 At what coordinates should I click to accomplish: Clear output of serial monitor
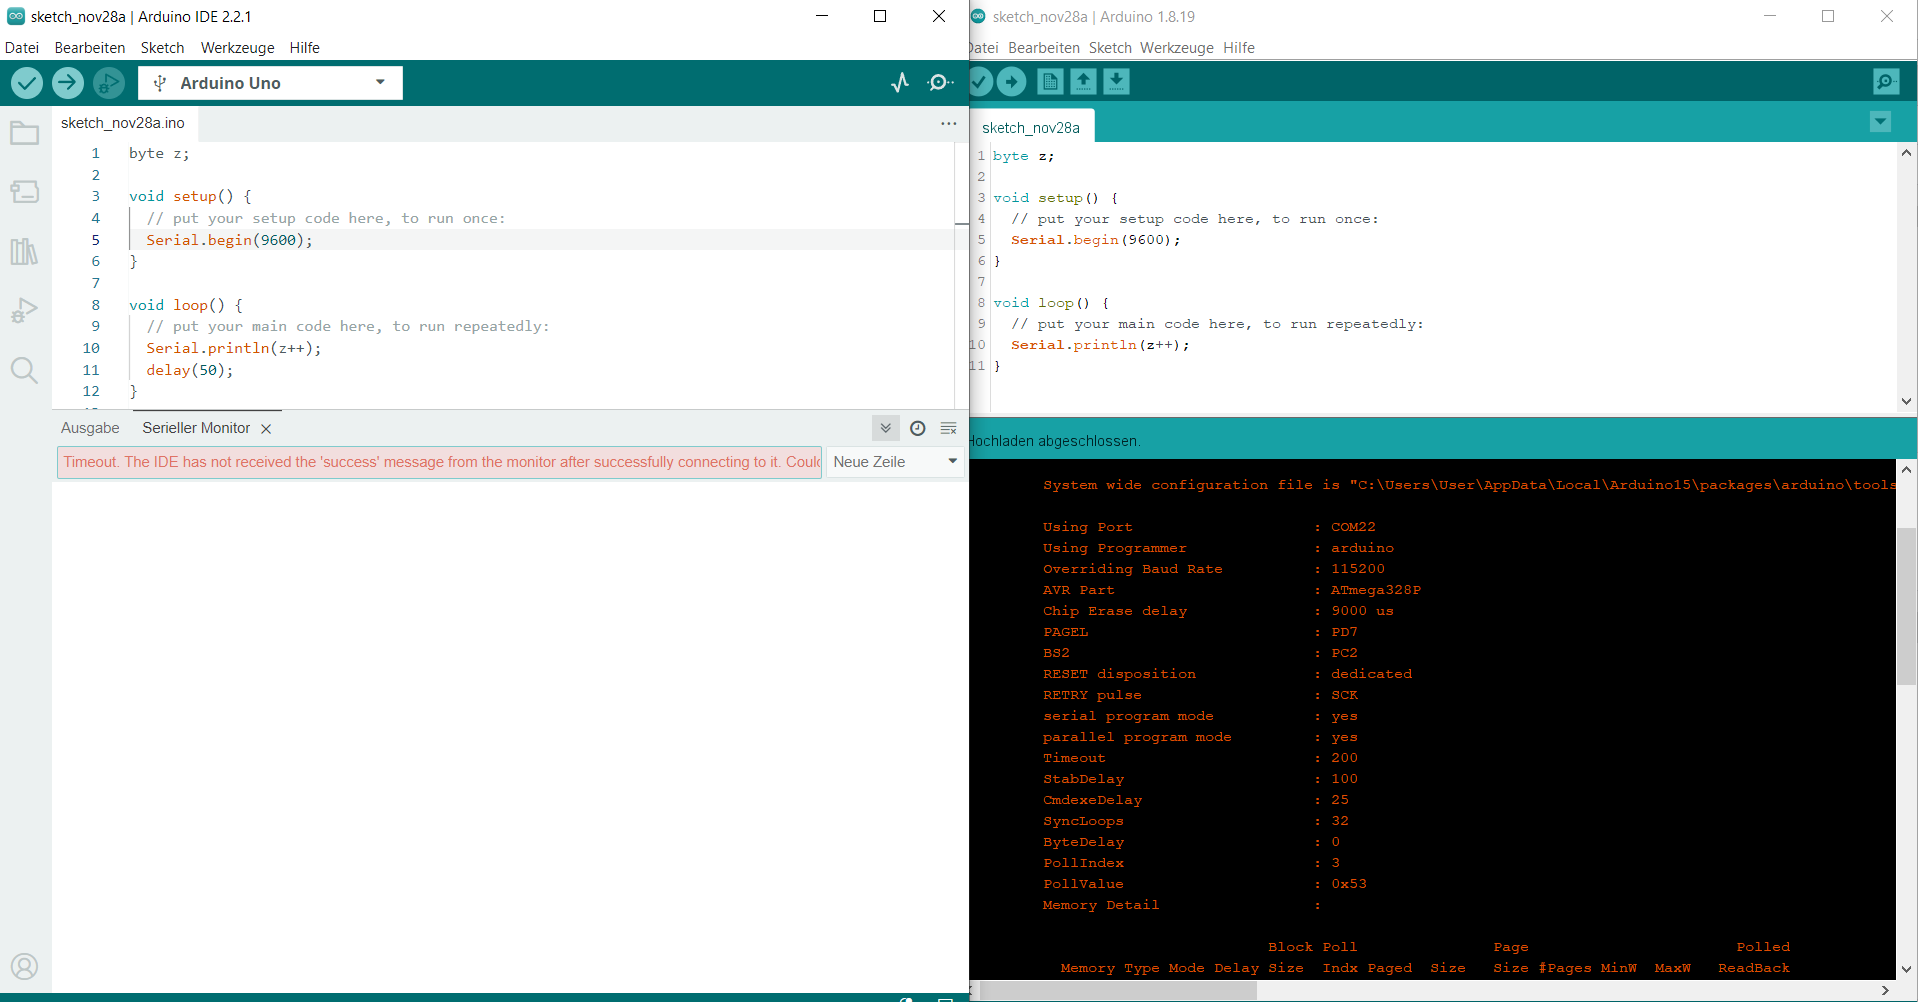[949, 428]
